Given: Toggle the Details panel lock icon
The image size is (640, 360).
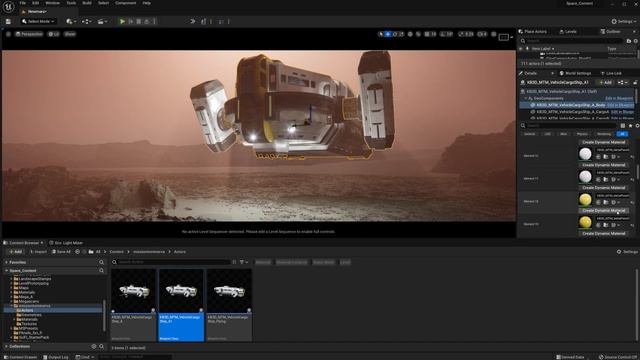Looking at the screenshot, I should pyautogui.click(x=635, y=82).
